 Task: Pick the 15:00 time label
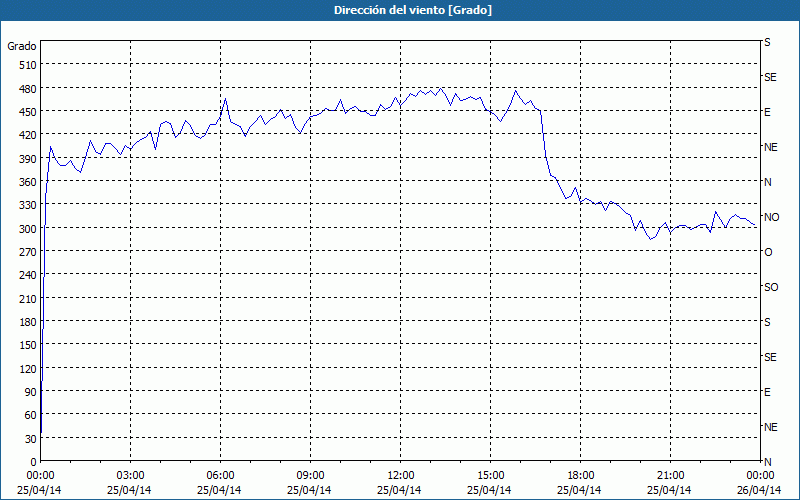490,476
